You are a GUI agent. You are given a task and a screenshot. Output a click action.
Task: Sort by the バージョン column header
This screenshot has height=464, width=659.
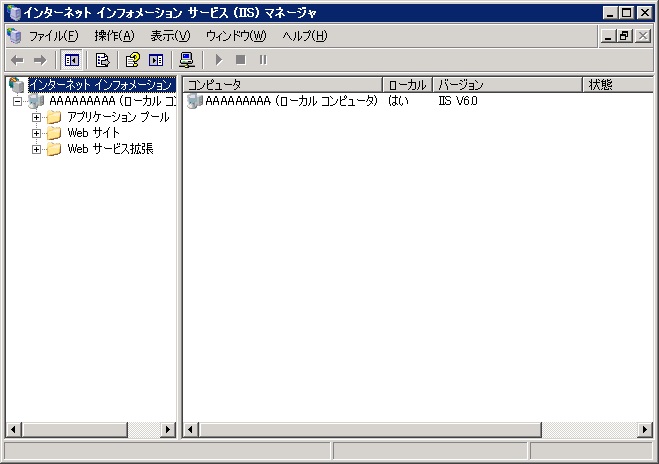tap(506, 85)
